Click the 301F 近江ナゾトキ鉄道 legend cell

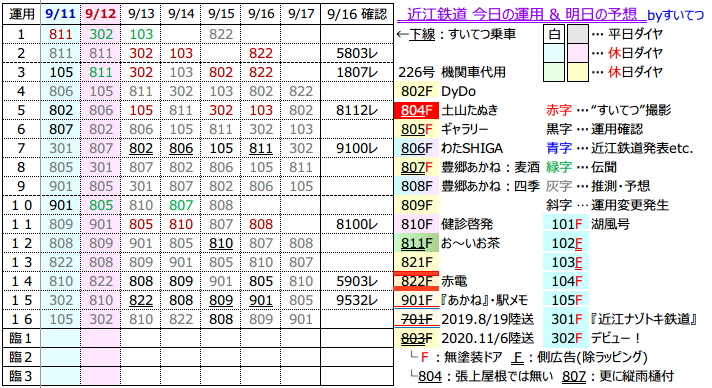[566, 319]
